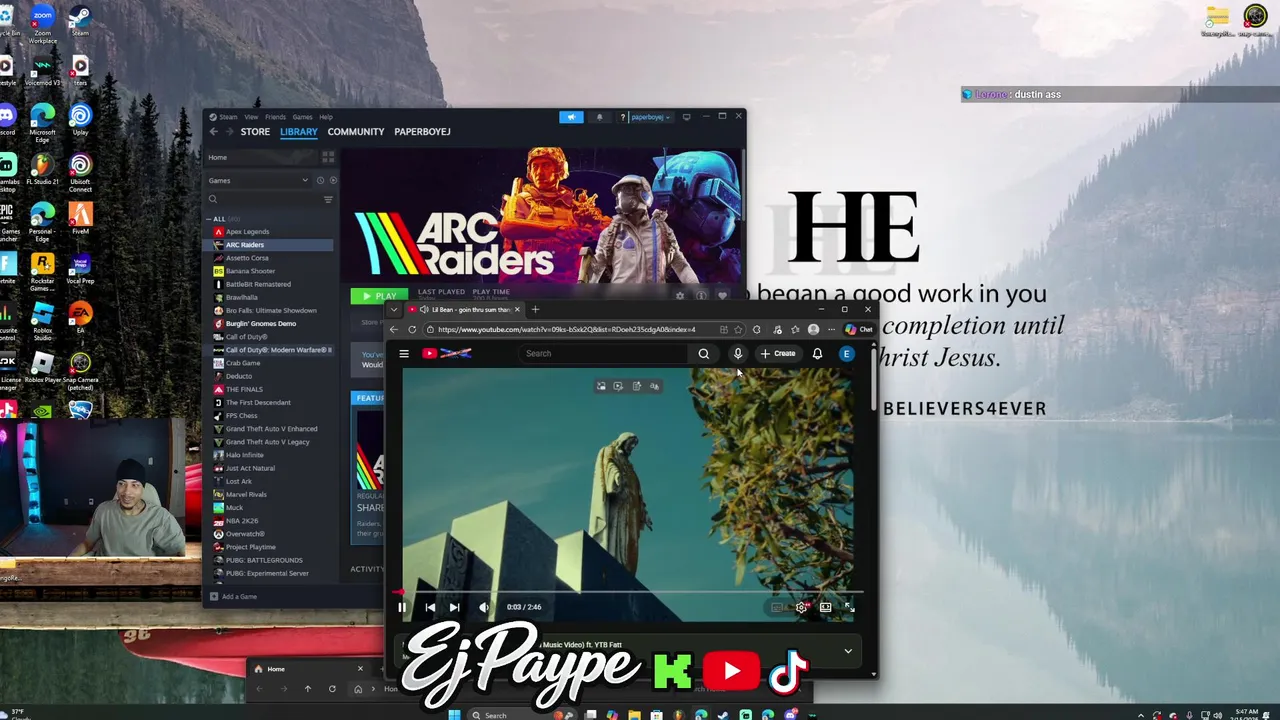Click the YouTube Create button

click(x=778, y=353)
